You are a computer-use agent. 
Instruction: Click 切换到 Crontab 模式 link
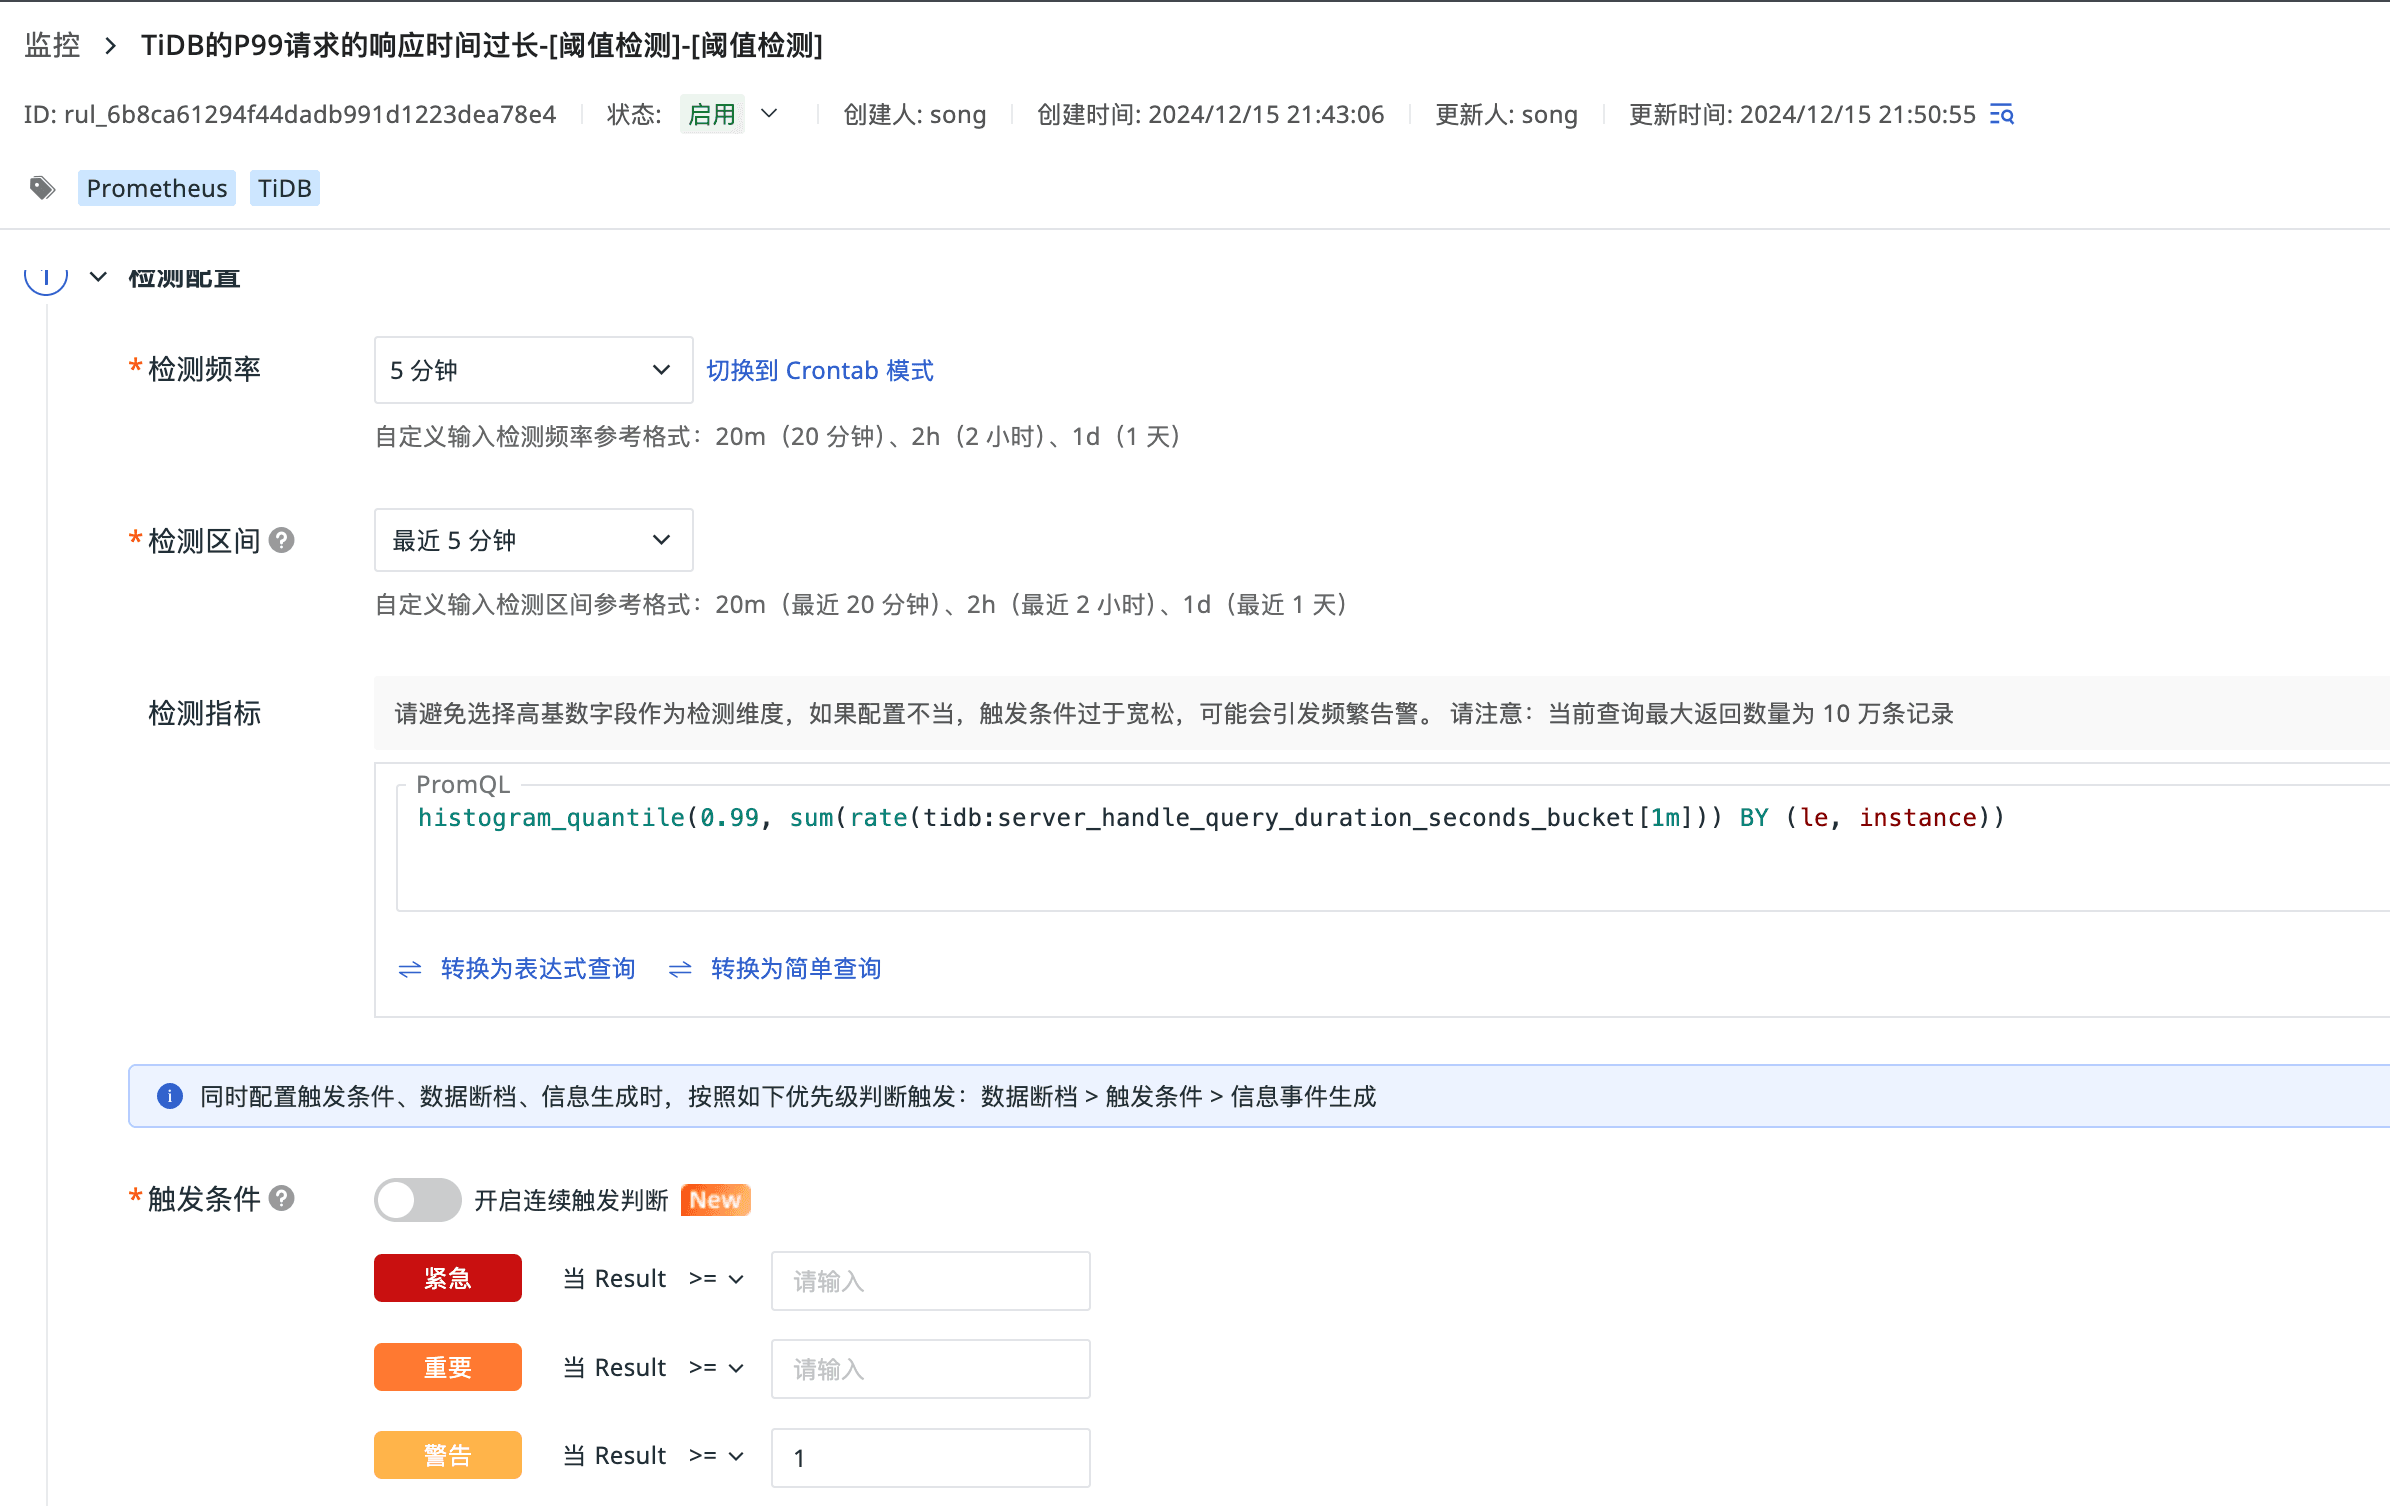click(x=819, y=370)
